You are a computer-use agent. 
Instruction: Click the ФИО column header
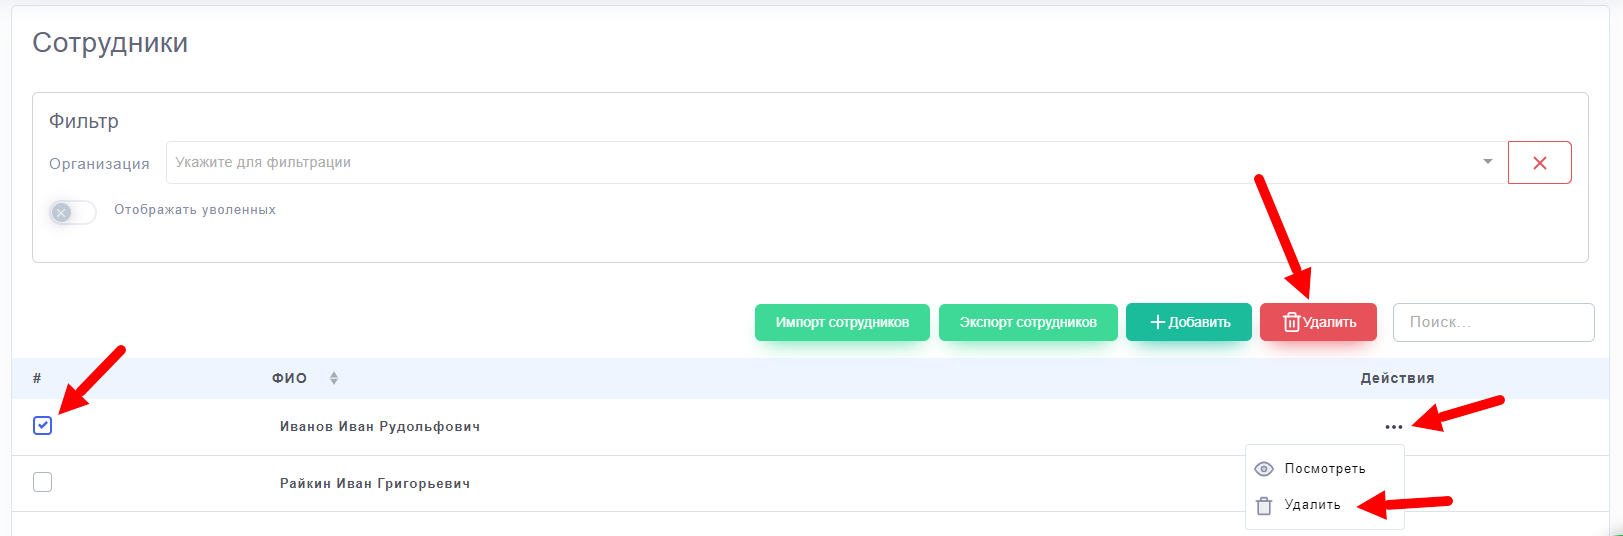[289, 378]
